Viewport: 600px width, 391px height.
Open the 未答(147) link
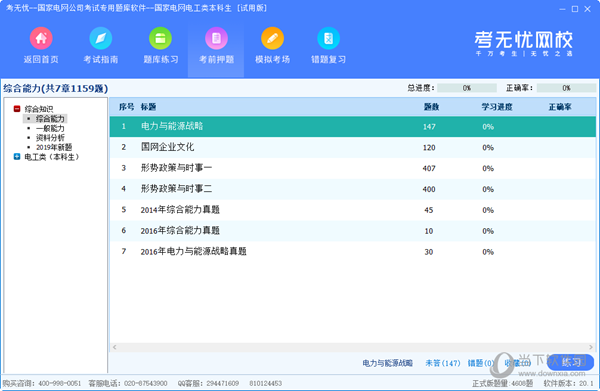click(x=443, y=363)
